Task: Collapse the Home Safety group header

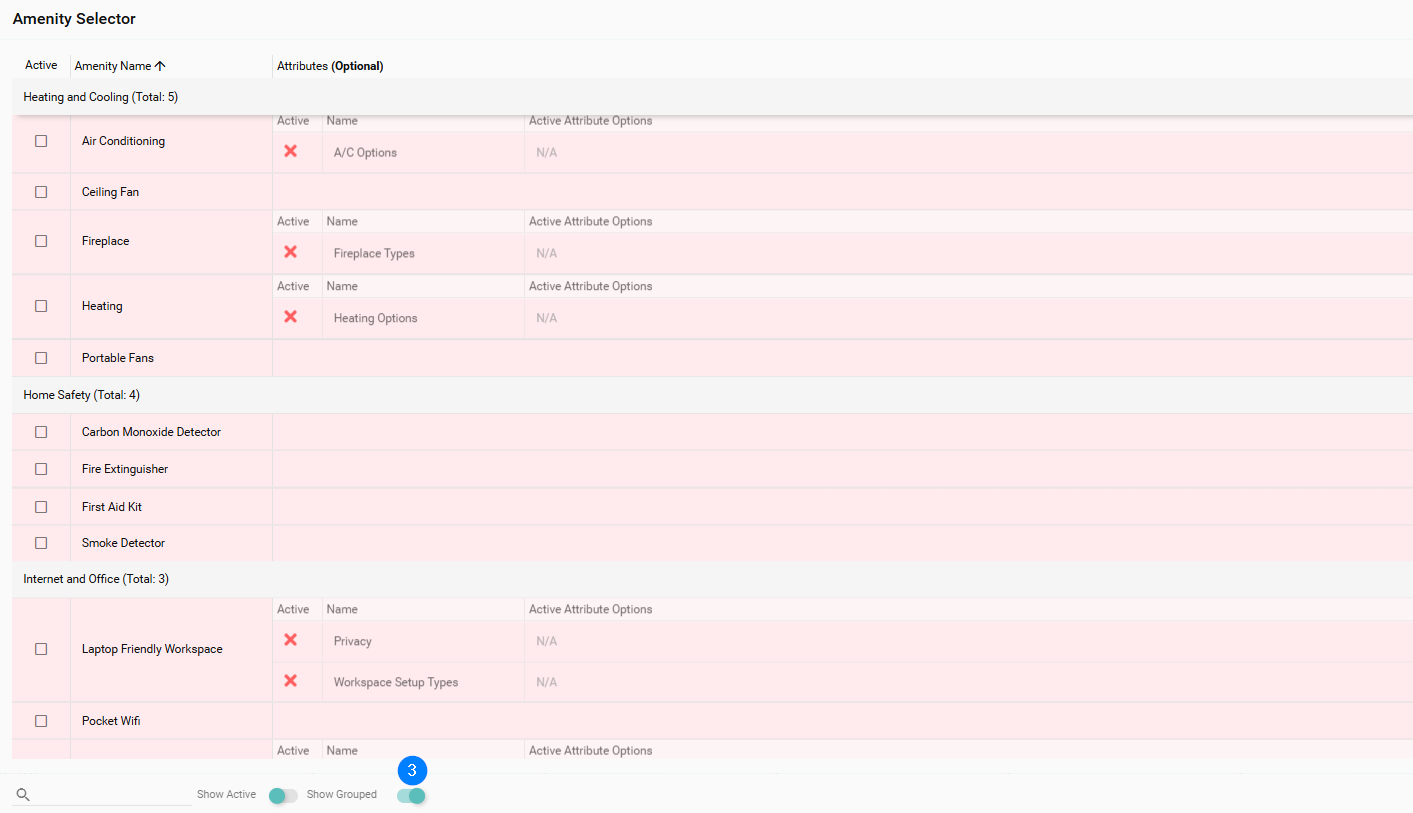Action: (81, 395)
